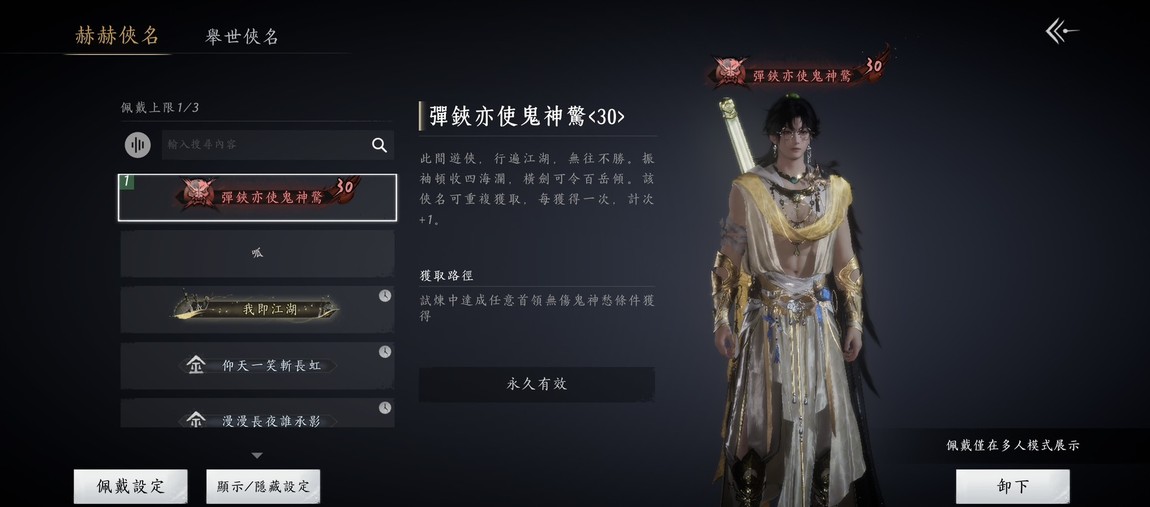This screenshot has width=1150, height=507.
Task: Expand the title list with the down arrow
Action: click(x=257, y=456)
